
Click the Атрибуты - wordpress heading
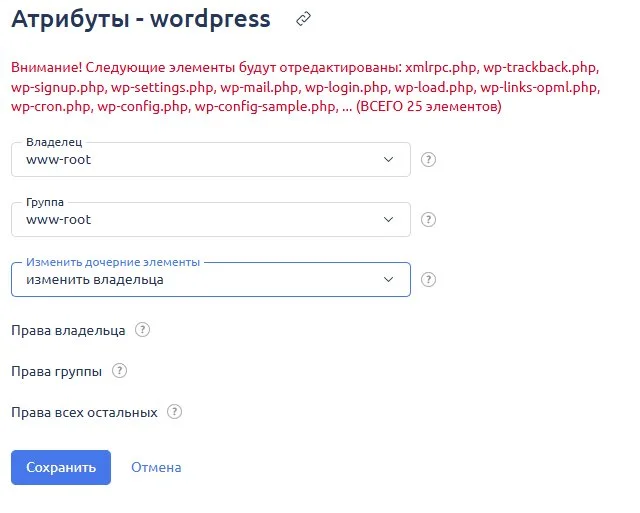(x=141, y=19)
